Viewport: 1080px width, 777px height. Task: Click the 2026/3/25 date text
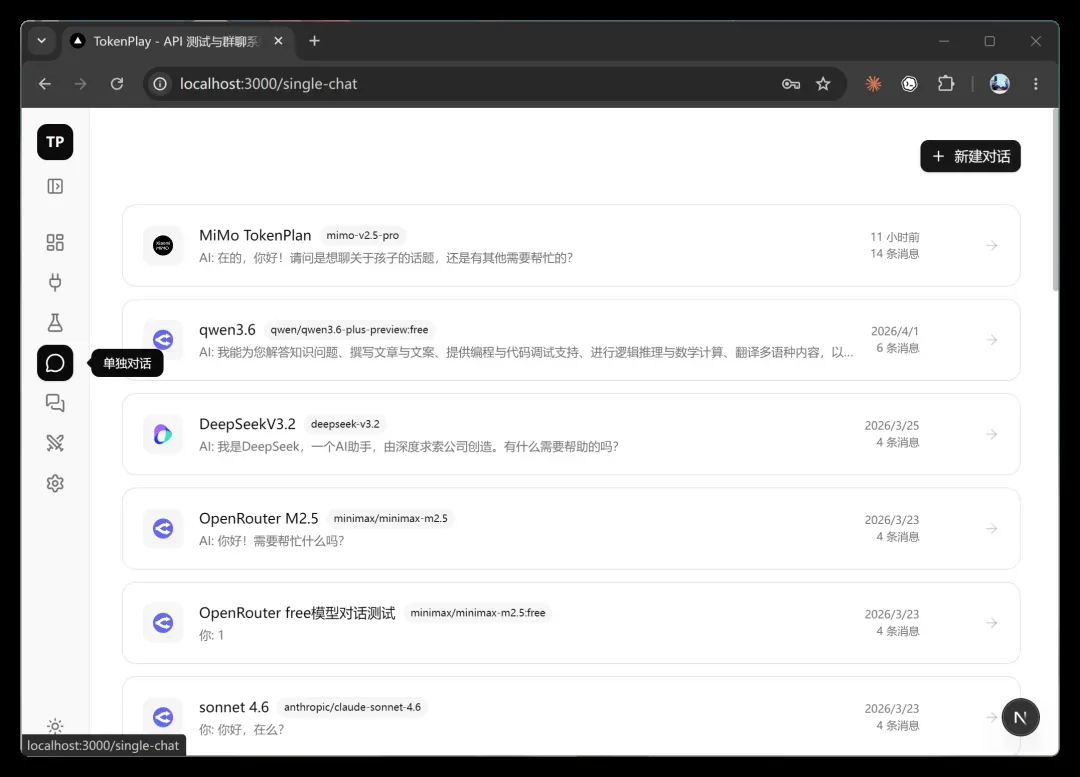892,426
